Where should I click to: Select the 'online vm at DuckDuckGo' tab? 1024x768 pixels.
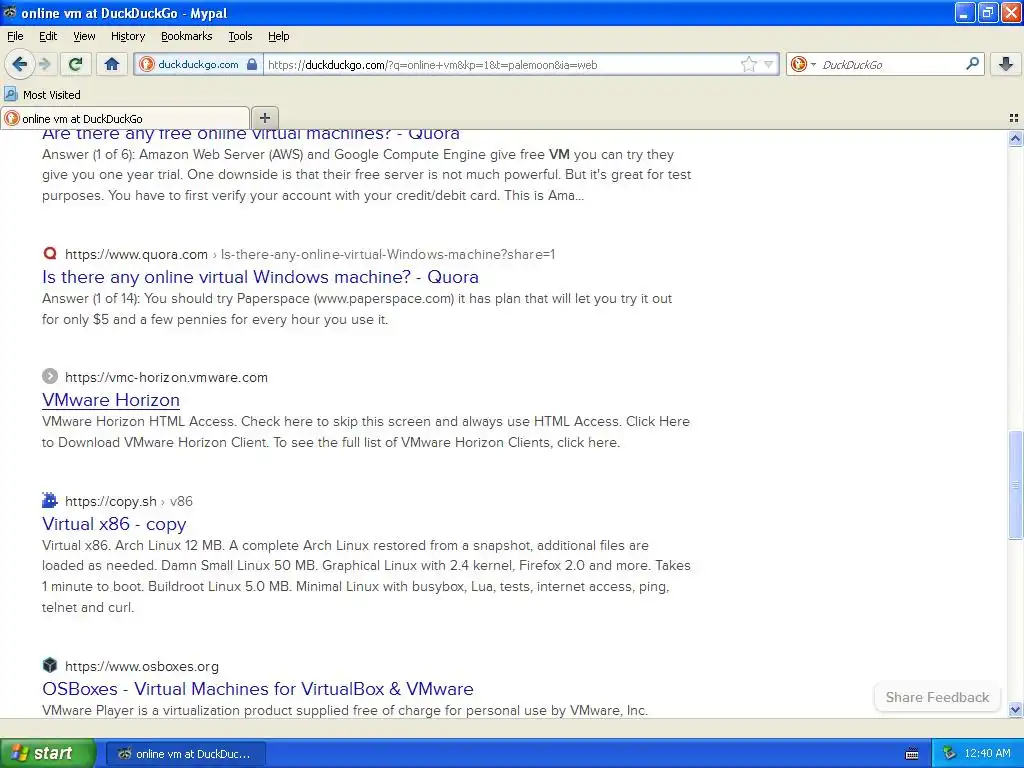coord(125,118)
